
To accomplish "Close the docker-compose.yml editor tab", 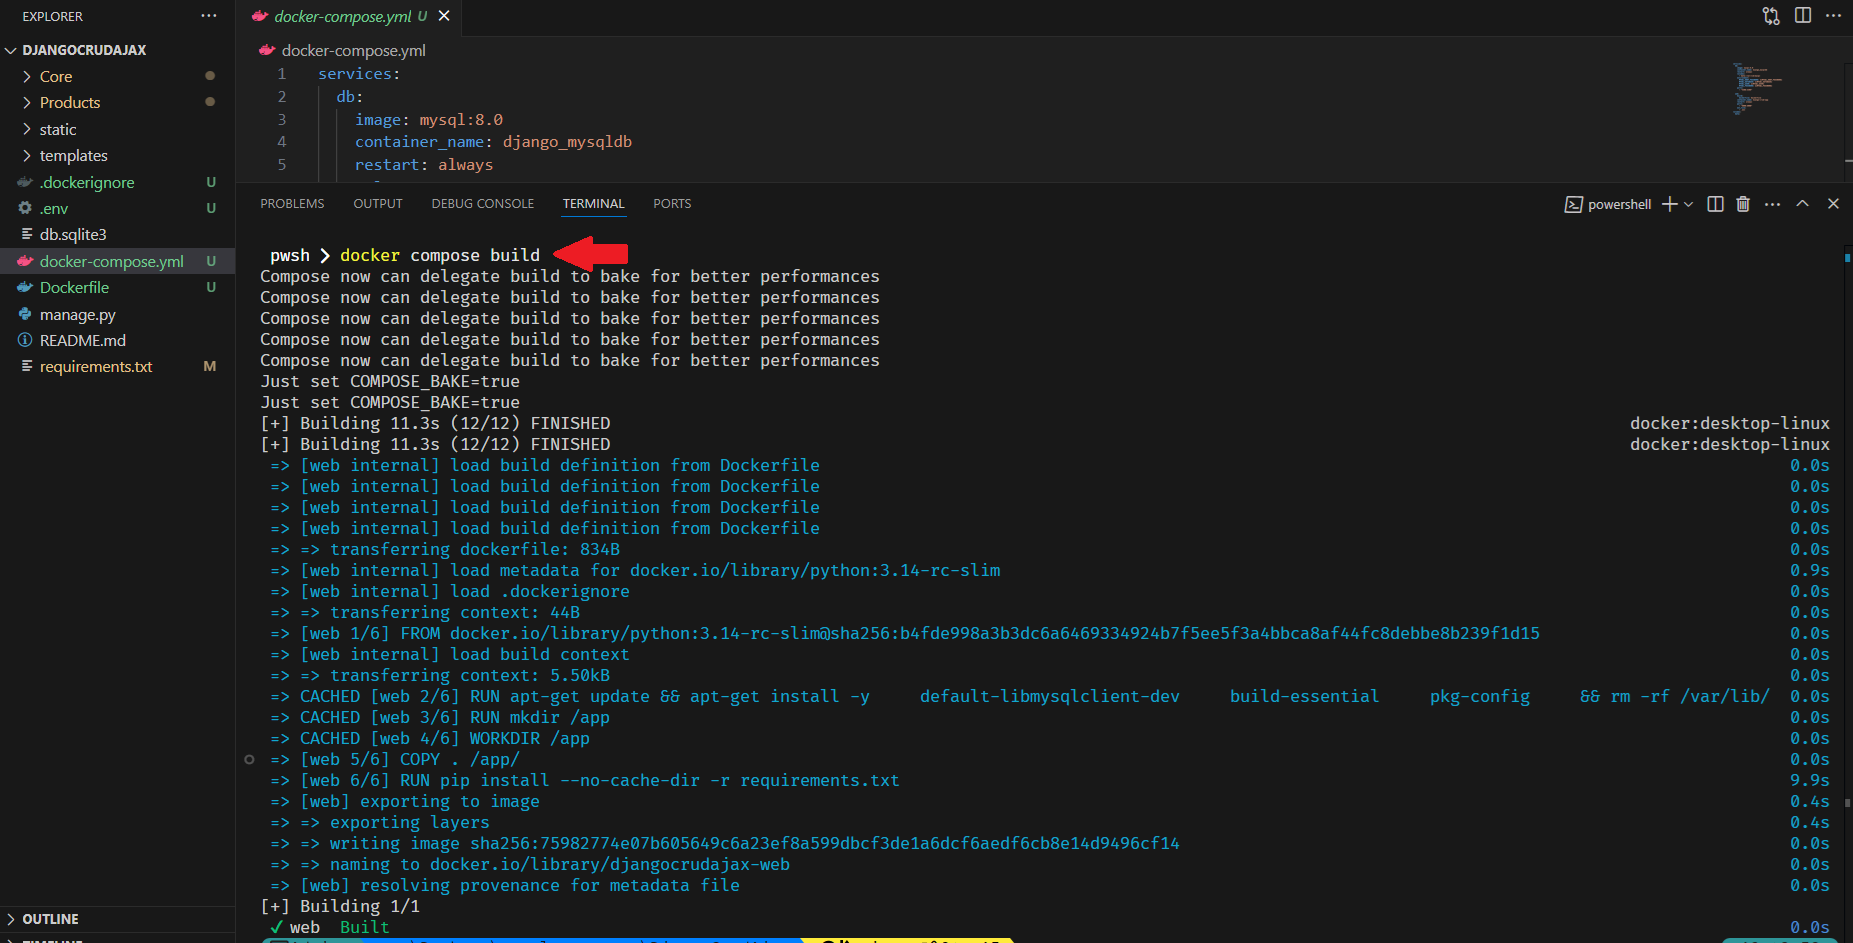I will click(x=444, y=16).
